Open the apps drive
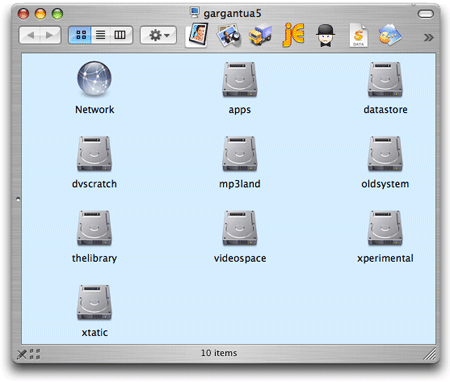 (x=240, y=80)
